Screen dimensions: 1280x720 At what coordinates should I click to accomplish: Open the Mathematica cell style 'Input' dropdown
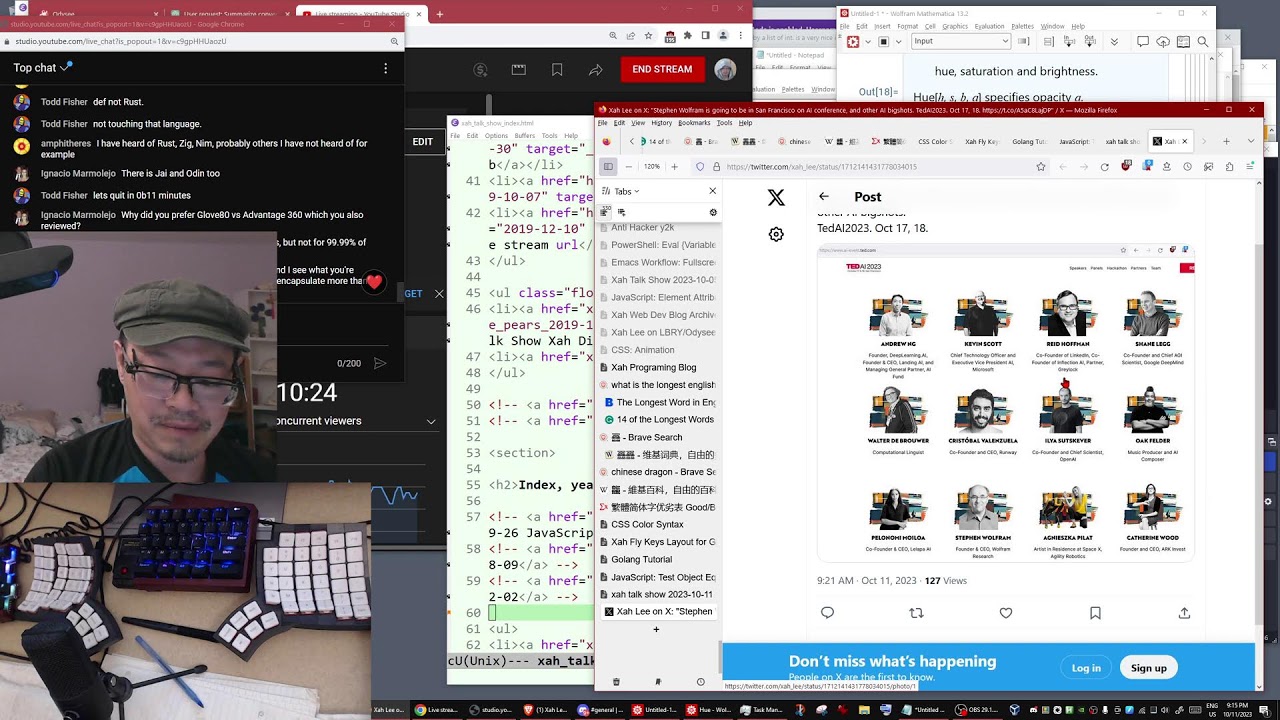[x=961, y=41]
